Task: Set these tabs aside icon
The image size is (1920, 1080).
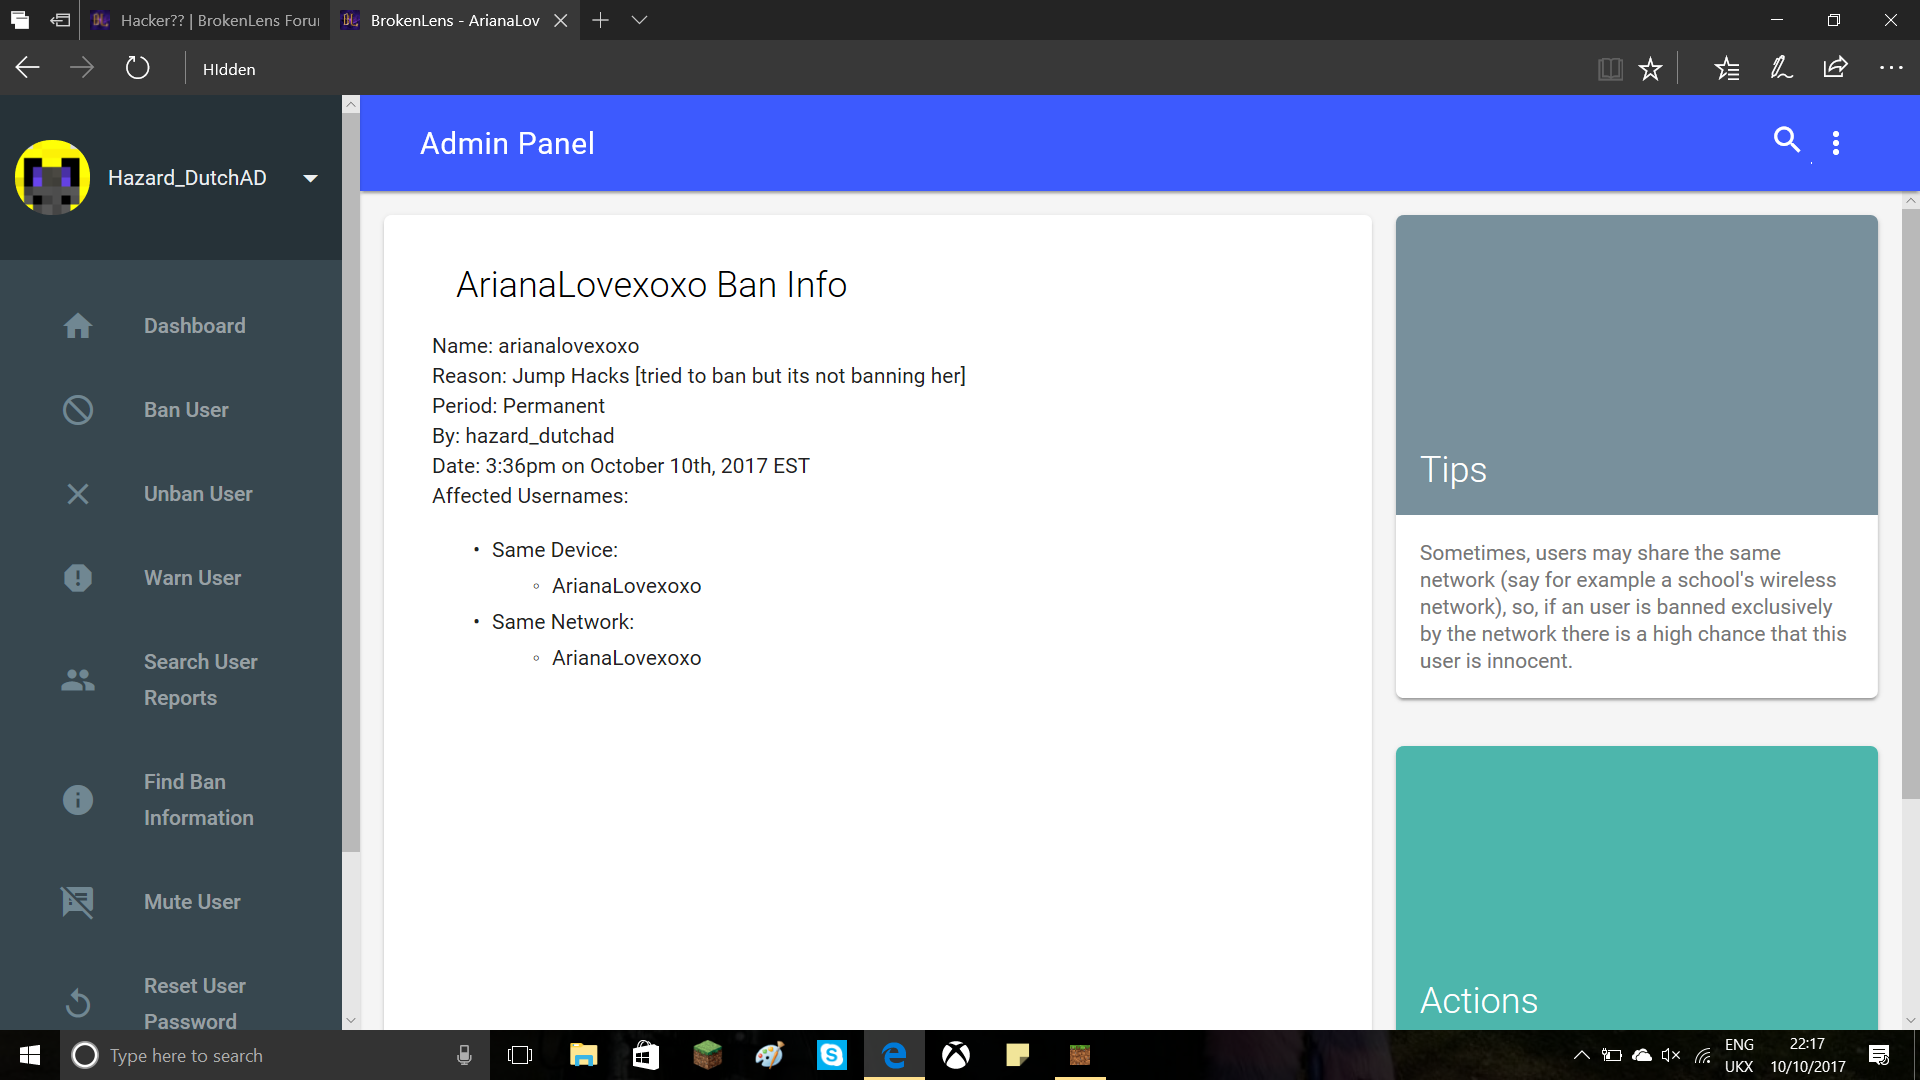Action: point(60,20)
